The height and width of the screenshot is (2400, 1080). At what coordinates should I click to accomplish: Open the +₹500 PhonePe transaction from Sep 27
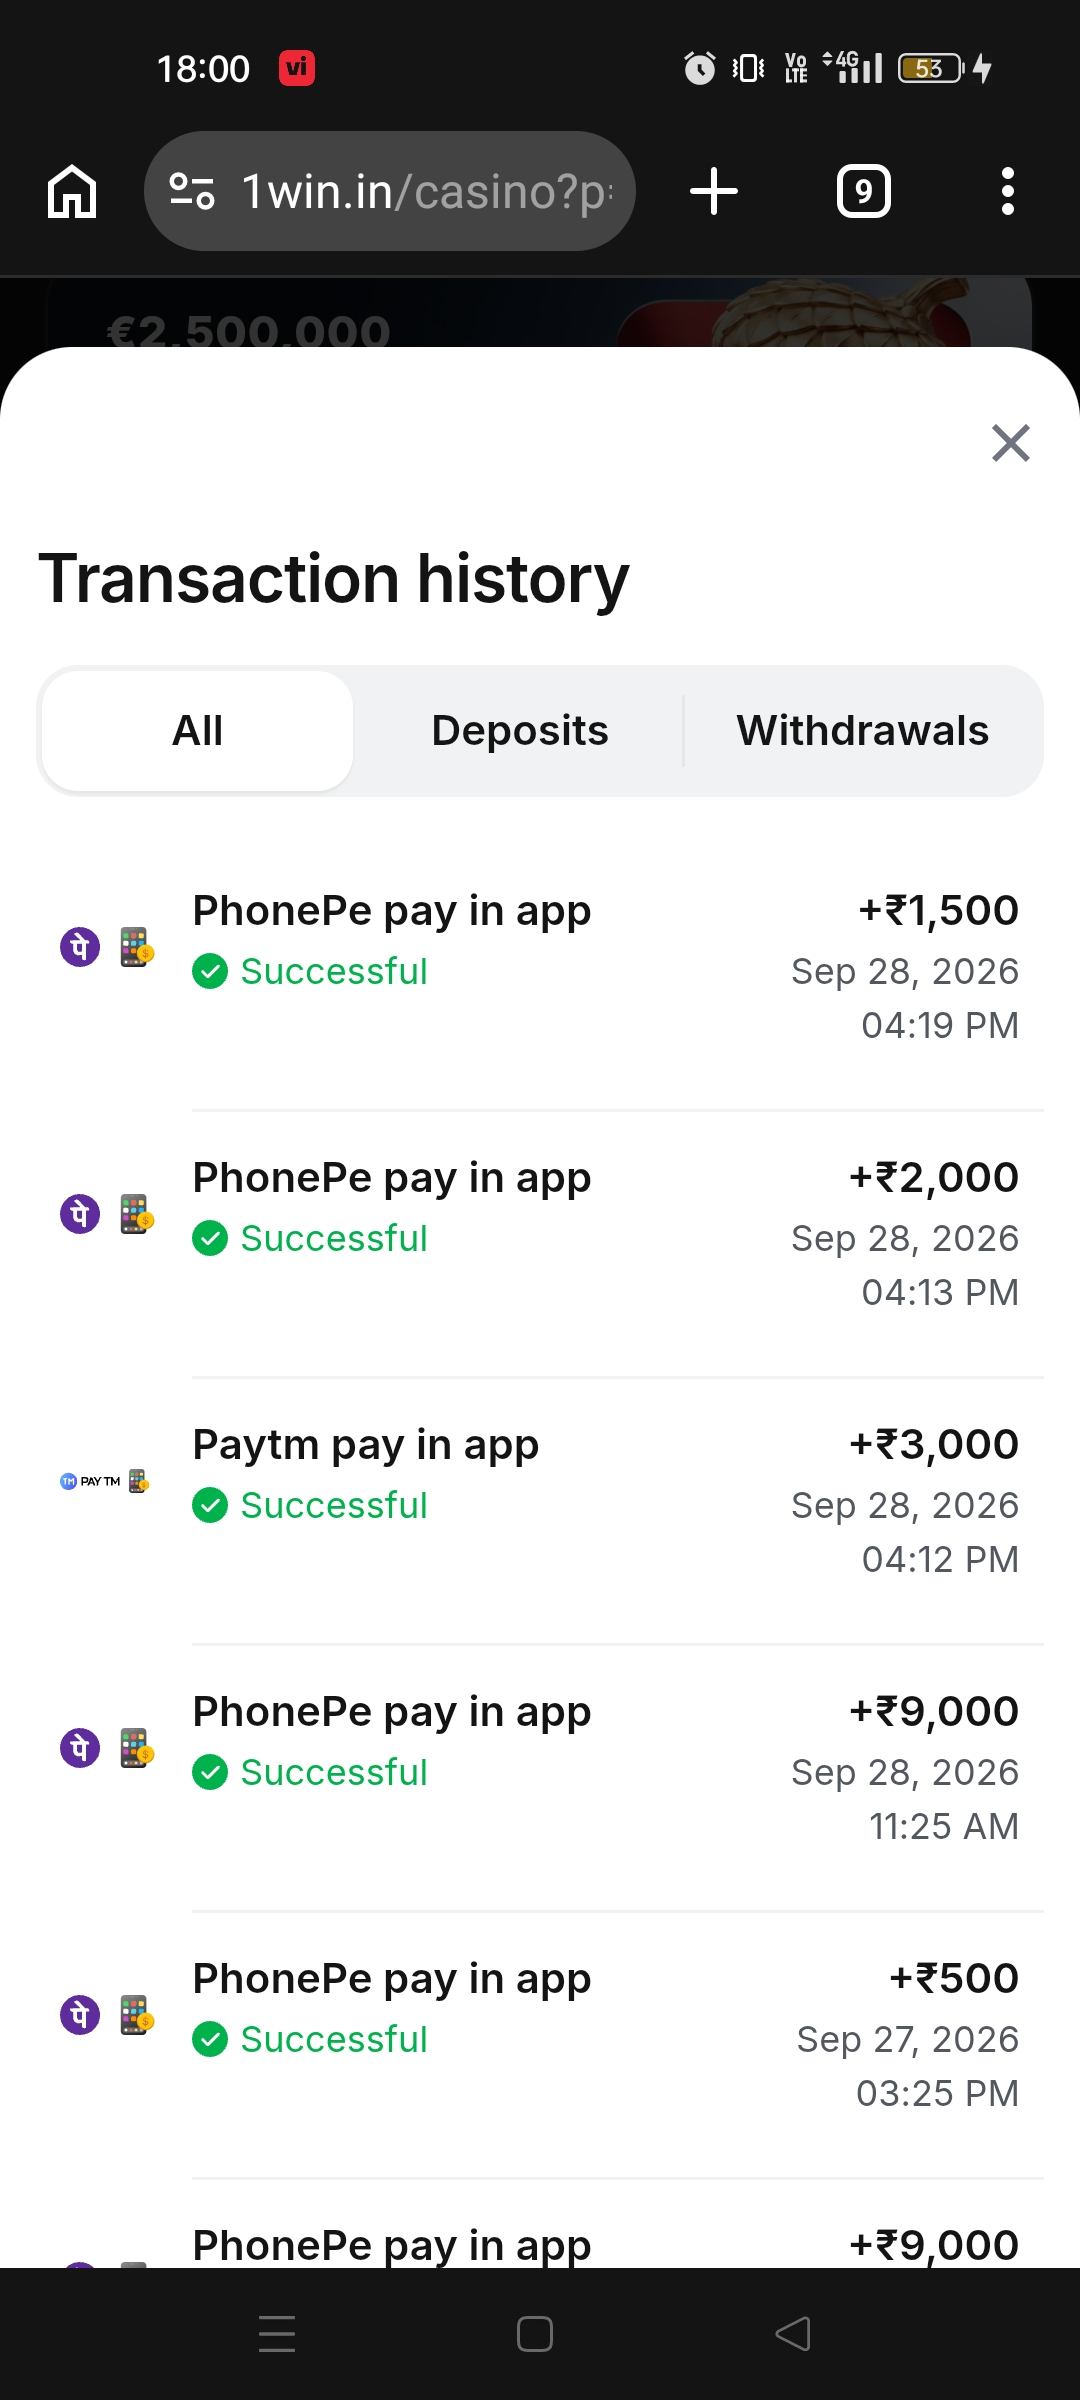(540, 2035)
